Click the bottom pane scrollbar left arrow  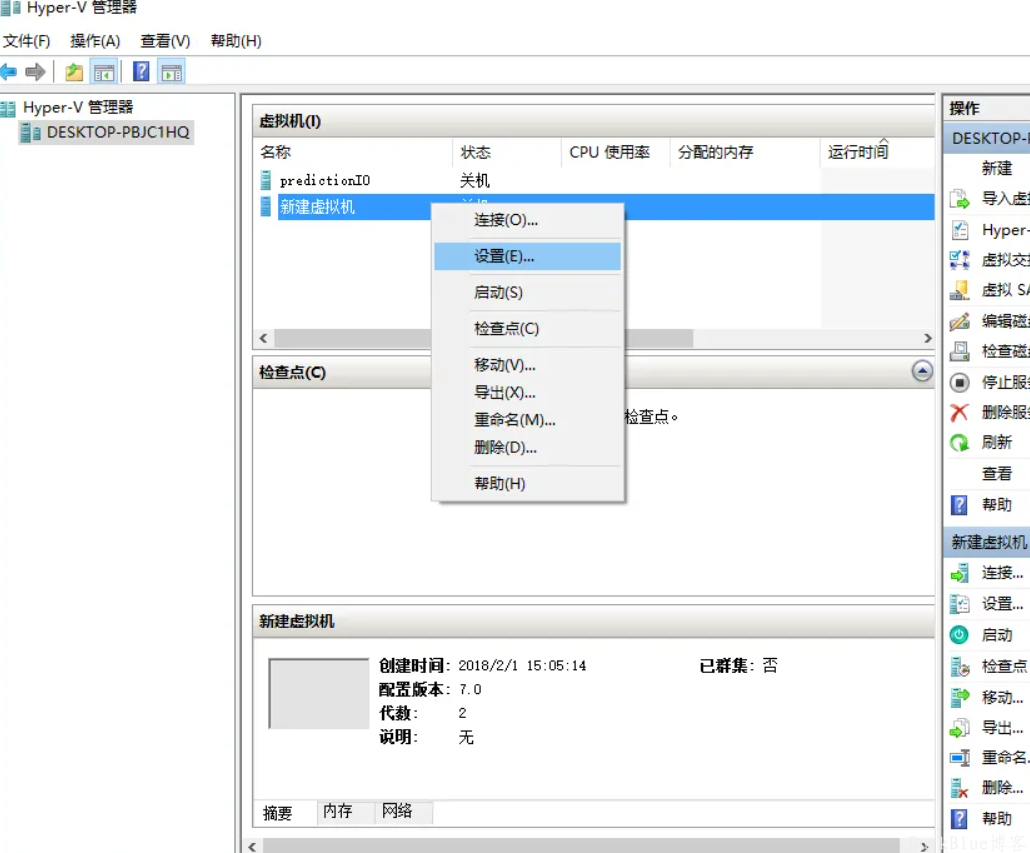253,846
